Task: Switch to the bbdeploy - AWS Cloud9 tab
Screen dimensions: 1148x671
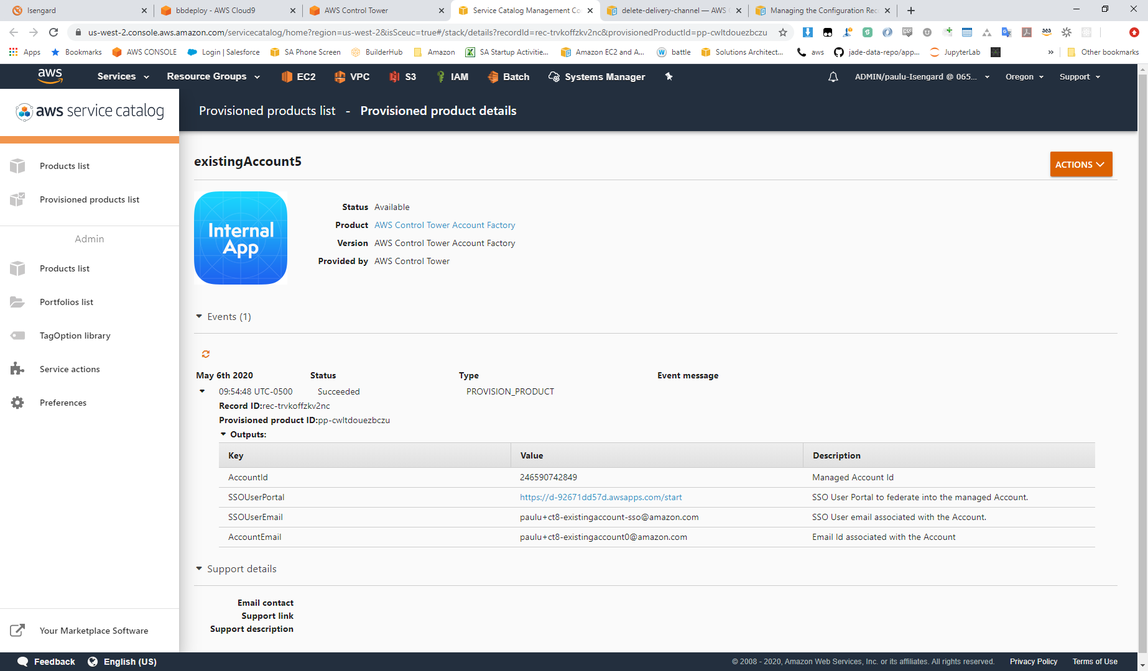Action: click(x=228, y=10)
